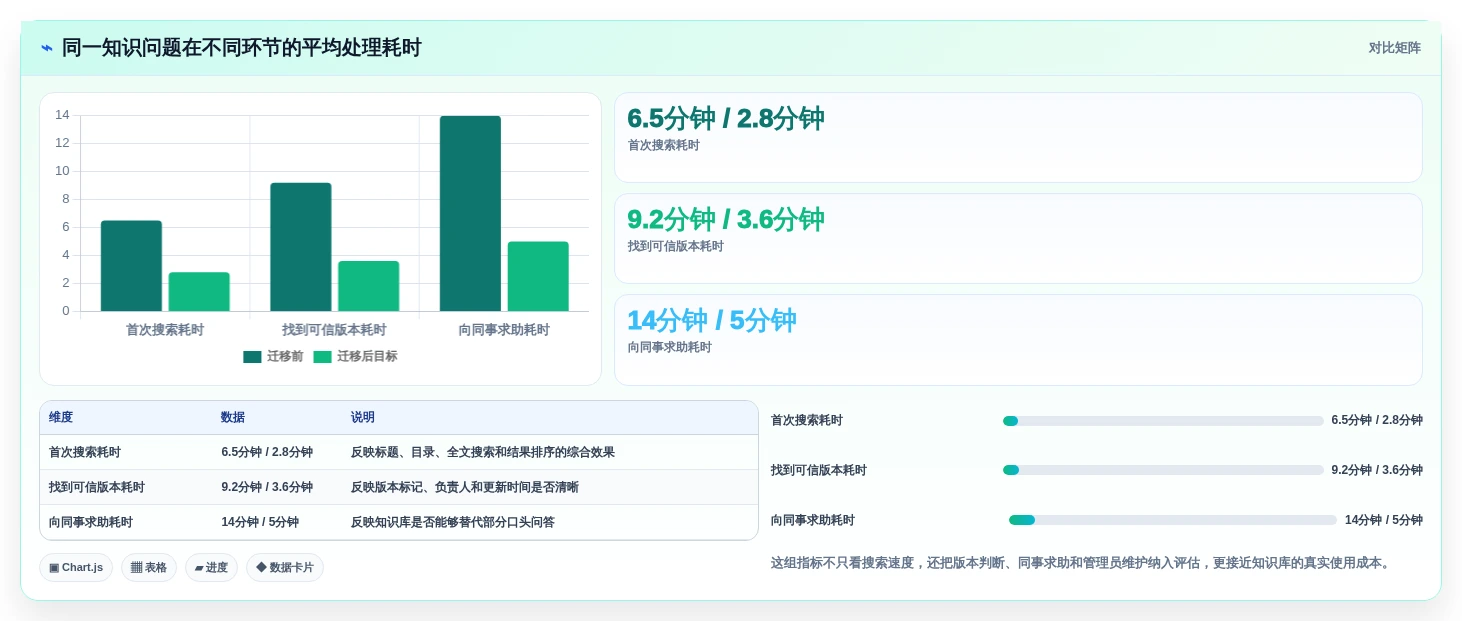Click the 找到可信版本耗时 progress bar
This screenshot has width=1462, height=621.
pyautogui.click(x=1163, y=470)
